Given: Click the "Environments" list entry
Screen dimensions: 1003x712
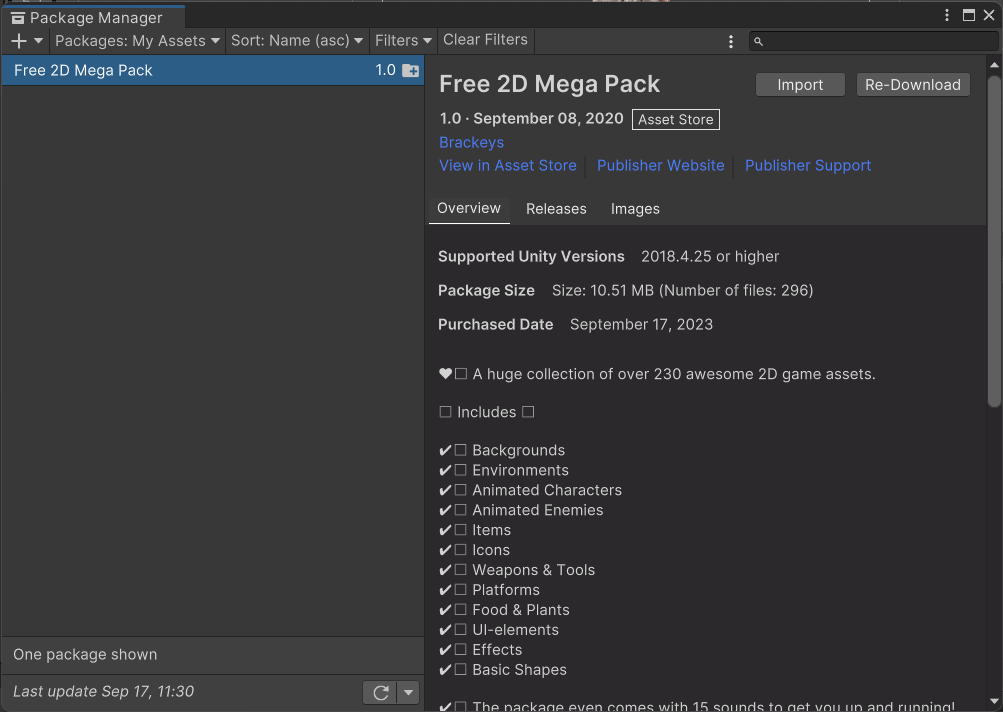Looking at the screenshot, I should coord(520,470).
